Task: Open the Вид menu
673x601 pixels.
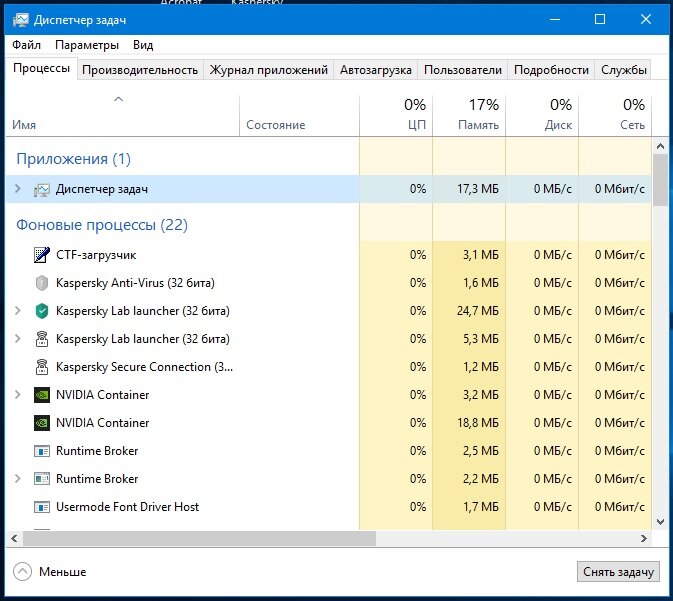Action: (x=143, y=45)
